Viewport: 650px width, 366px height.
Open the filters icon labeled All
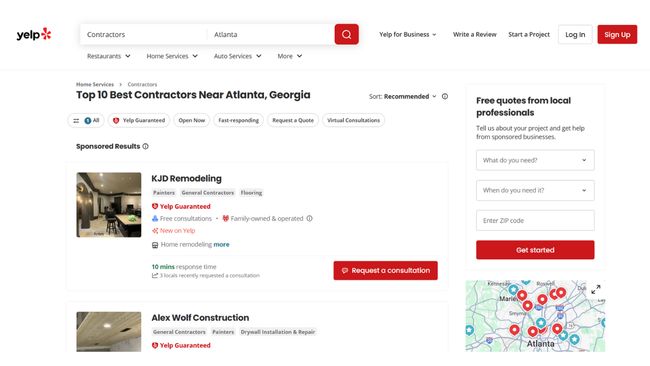pos(86,121)
